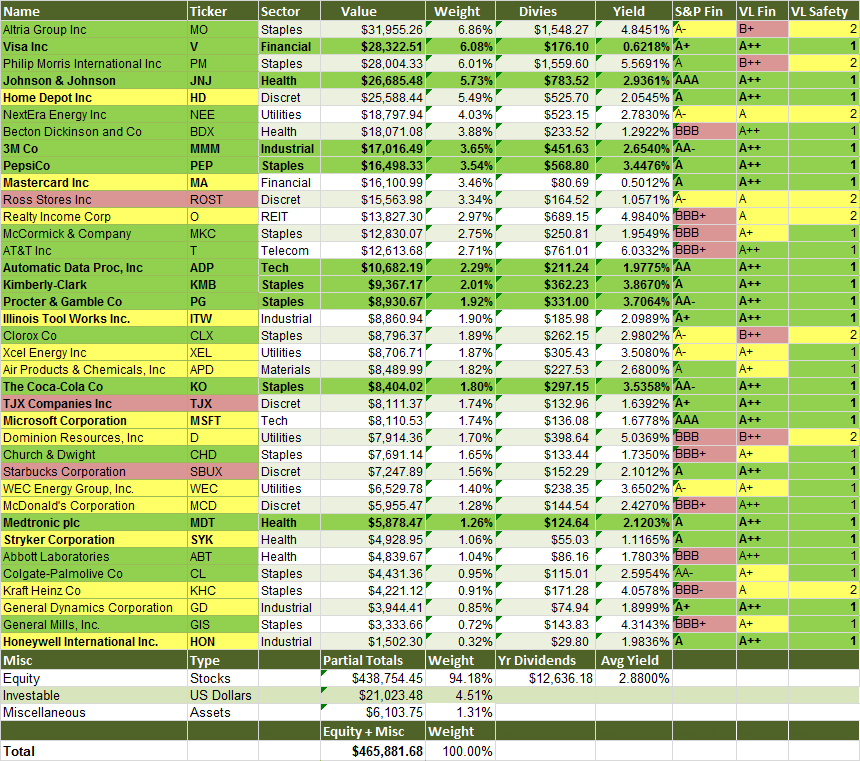Click the MSFT ticker cell
This screenshot has width=860, height=761.
click(223, 421)
